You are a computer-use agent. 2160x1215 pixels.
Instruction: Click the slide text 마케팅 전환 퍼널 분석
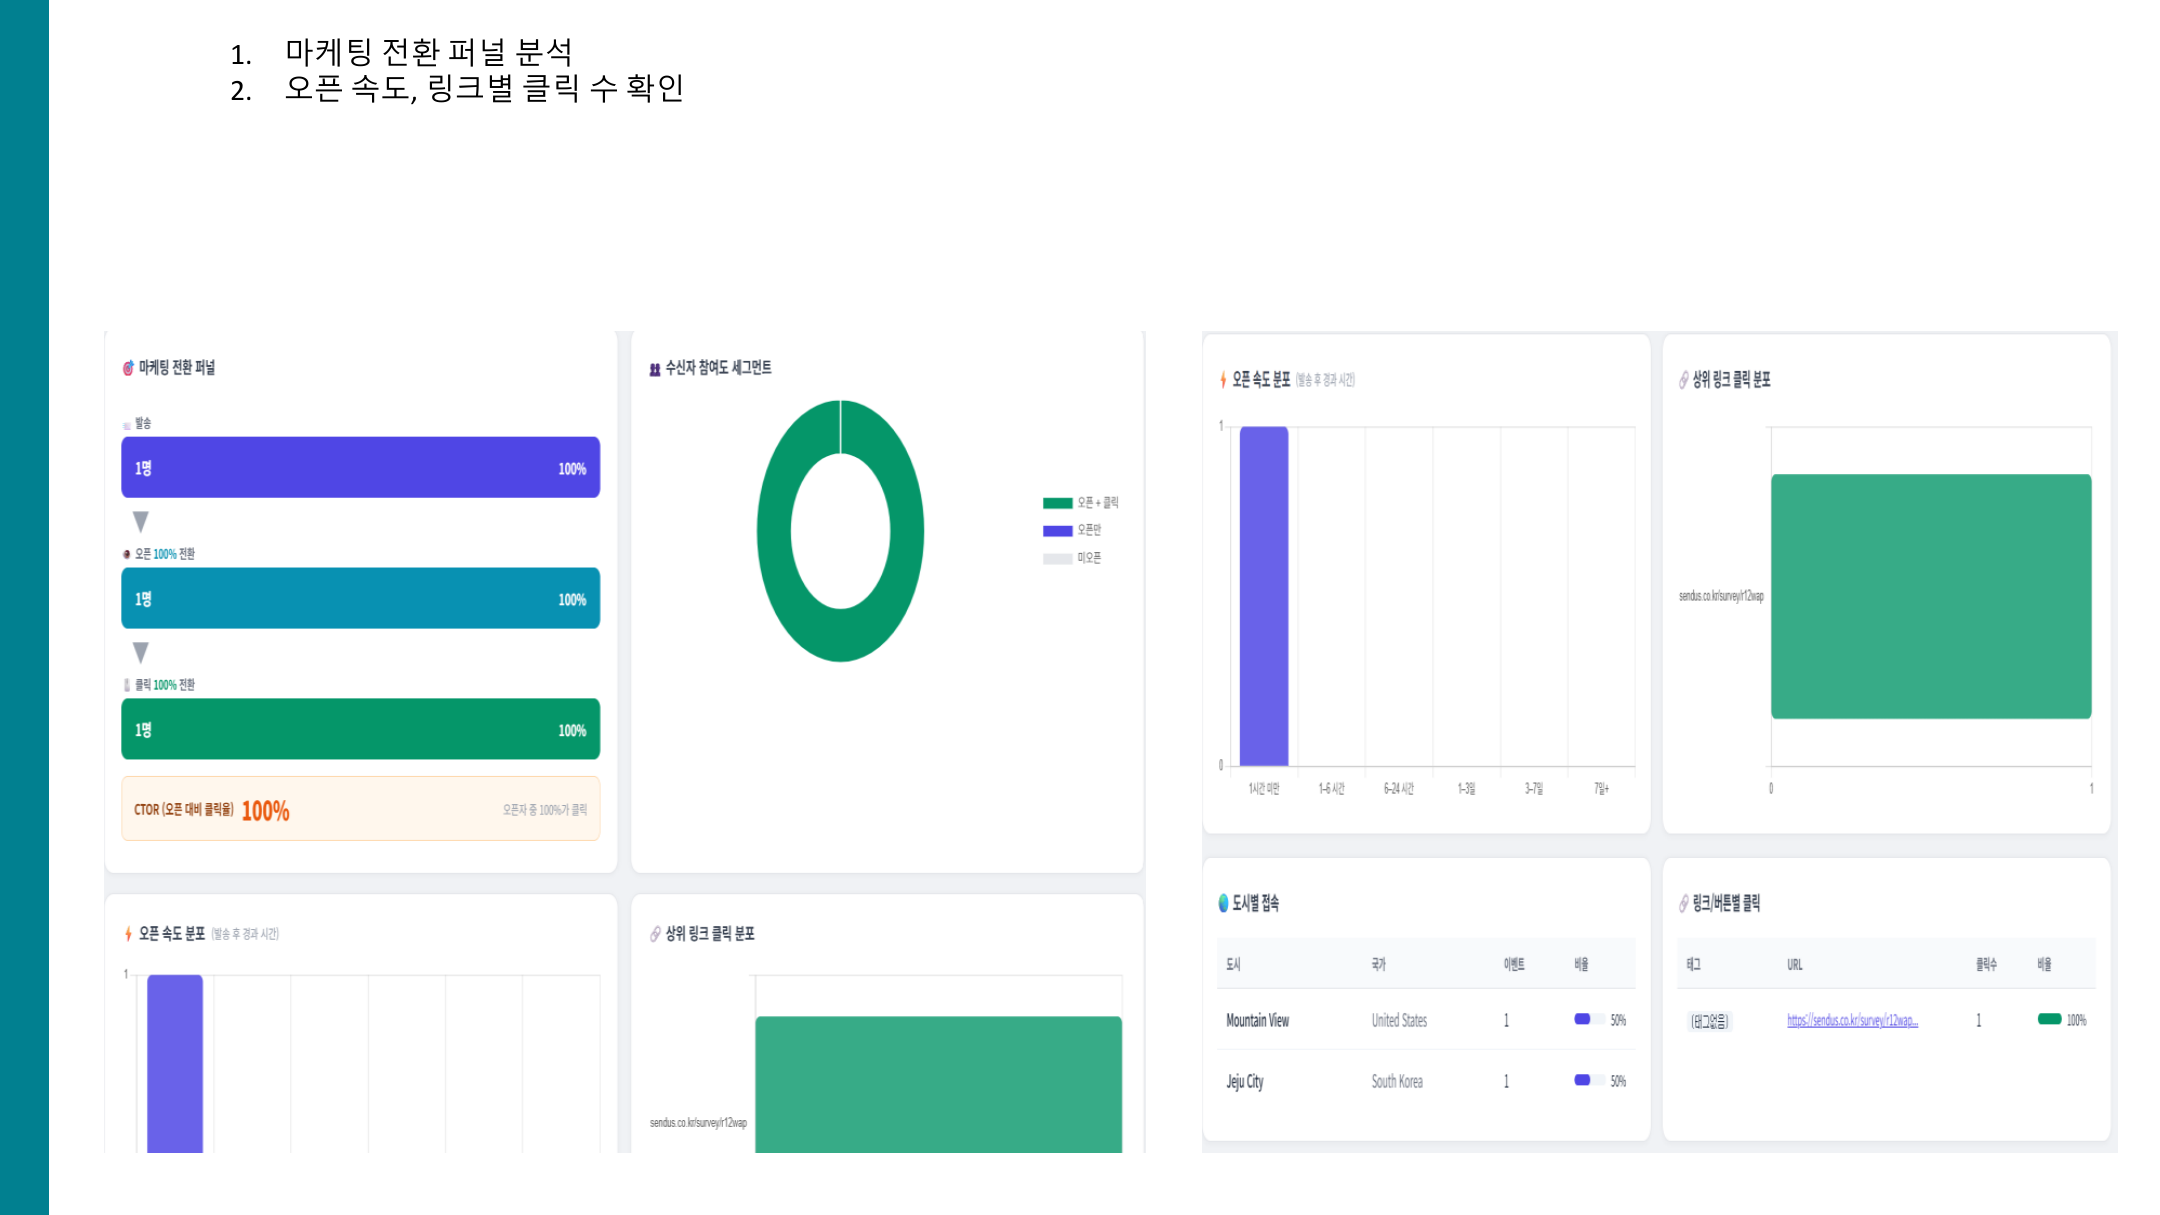click(x=429, y=52)
